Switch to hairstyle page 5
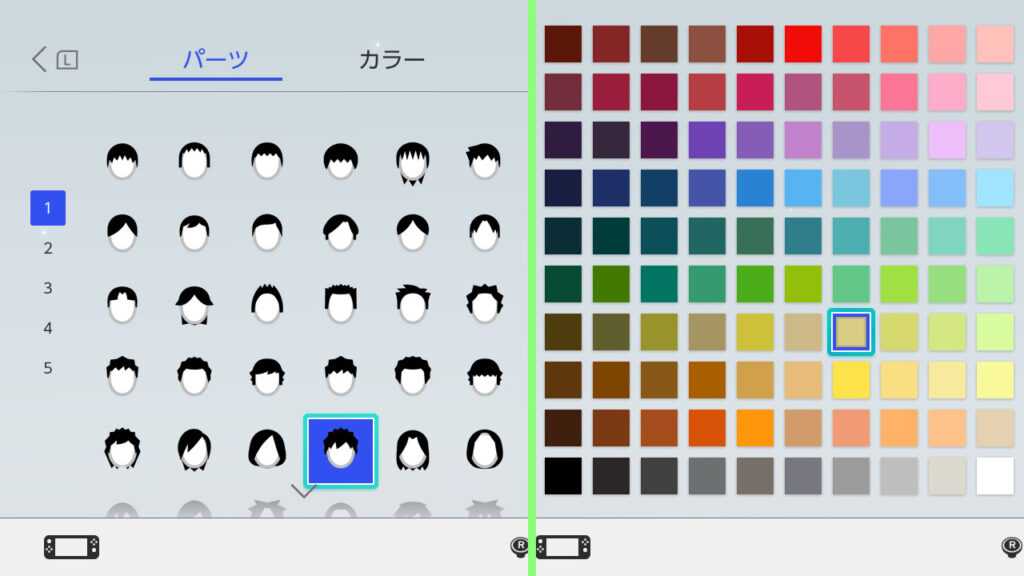Image resolution: width=1024 pixels, height=576 pixels. pos(48,368)
